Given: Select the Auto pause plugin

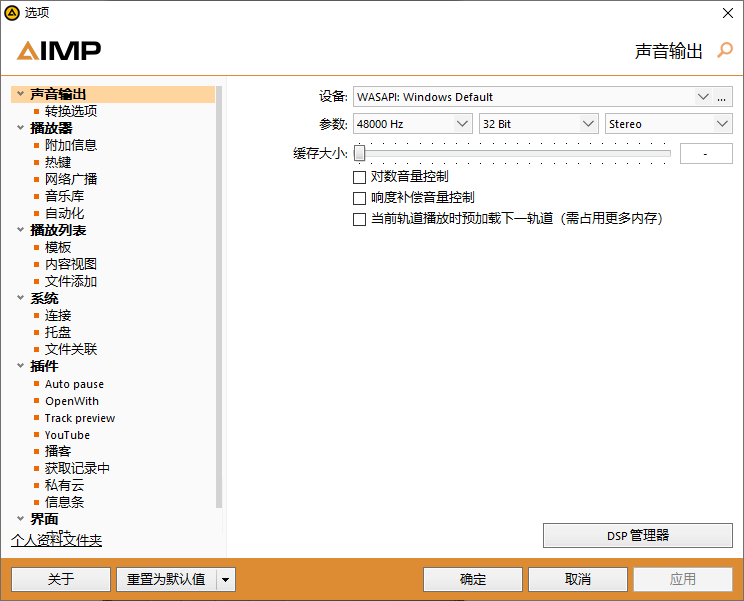Looking at the screenshot, I should tap(74, 384).
